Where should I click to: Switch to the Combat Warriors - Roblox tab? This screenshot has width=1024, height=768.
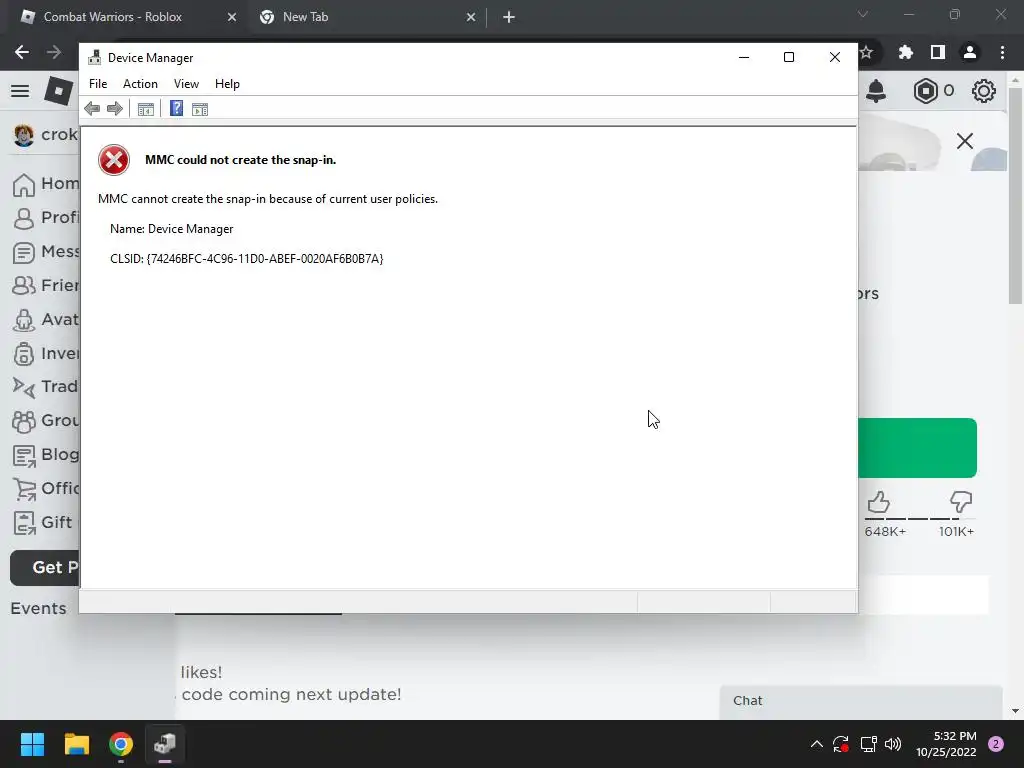(x=127, y=17)
